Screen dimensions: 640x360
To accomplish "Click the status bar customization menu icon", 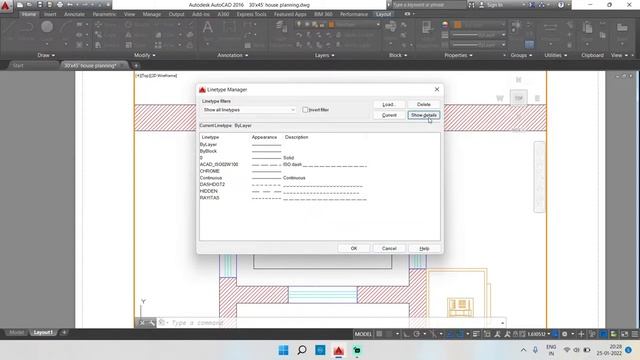I will pyautogui.click(x=635, y=334).
